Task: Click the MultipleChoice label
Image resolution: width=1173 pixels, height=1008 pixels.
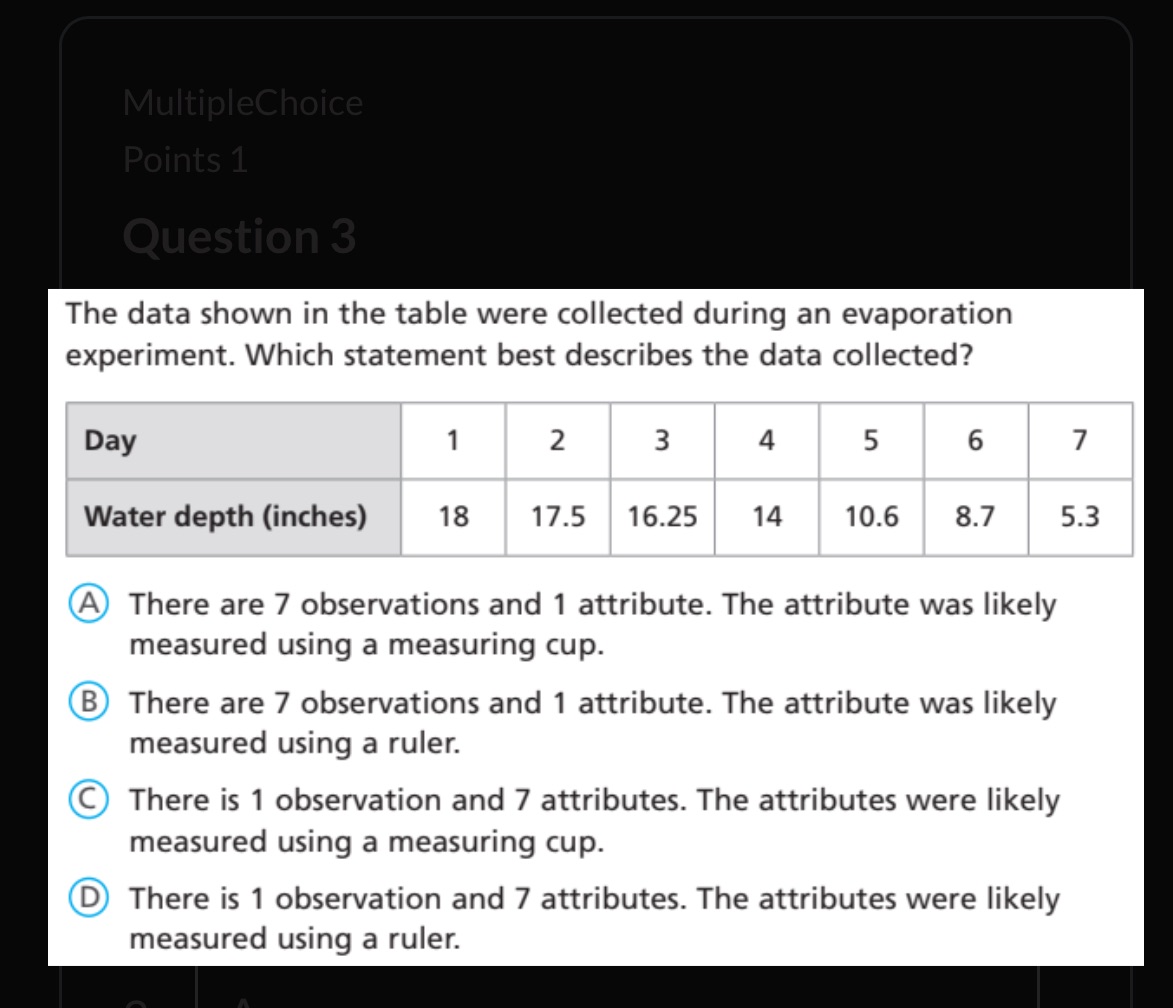Action: pyautogui.click(x=243, y=102)
